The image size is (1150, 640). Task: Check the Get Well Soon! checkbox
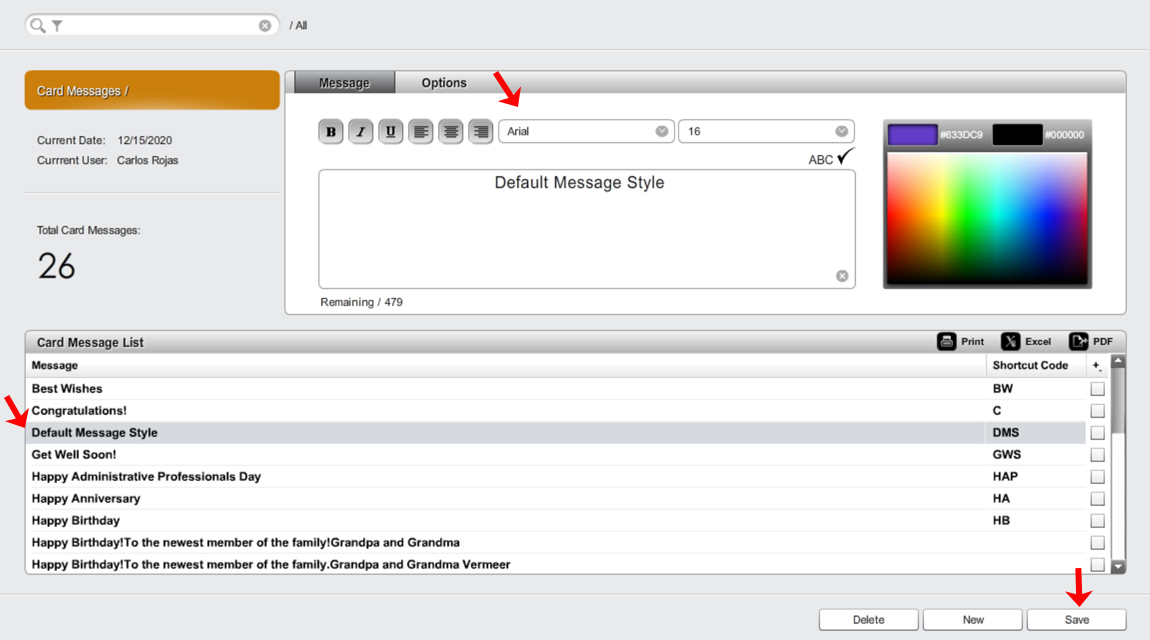tap(1097, 455)
